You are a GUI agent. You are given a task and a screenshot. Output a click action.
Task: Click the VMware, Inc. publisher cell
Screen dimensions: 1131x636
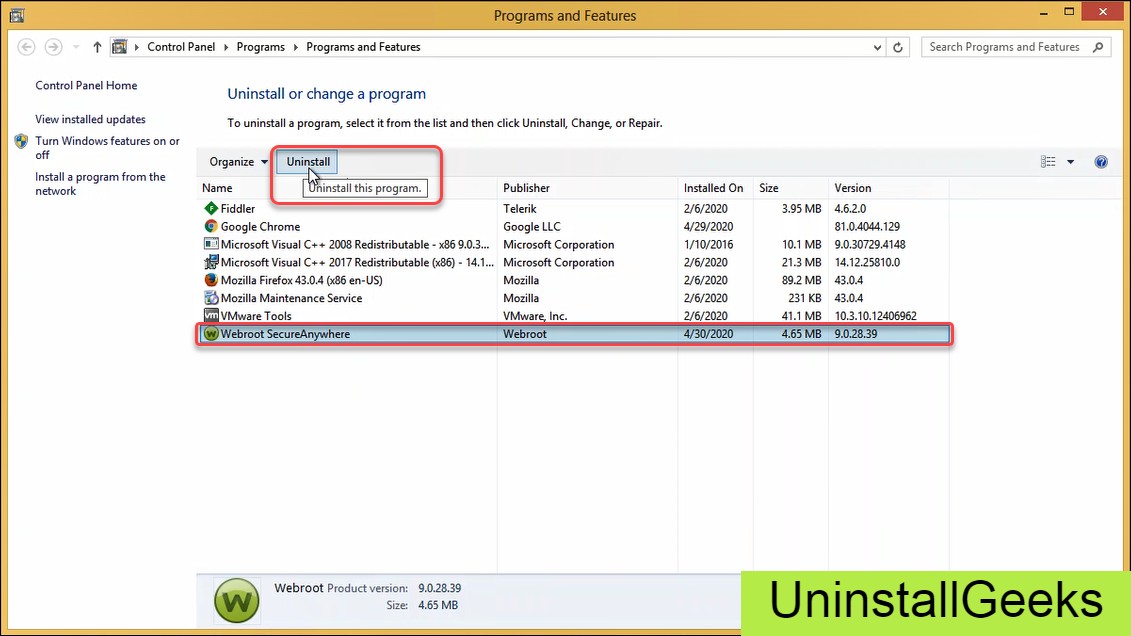click(535, 316)
